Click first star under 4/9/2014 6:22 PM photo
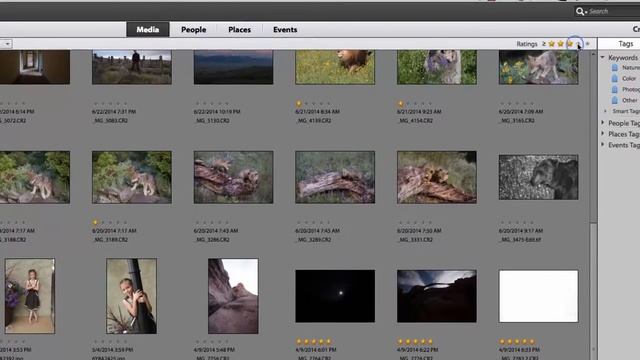640x360 pixels. [400, 341]
